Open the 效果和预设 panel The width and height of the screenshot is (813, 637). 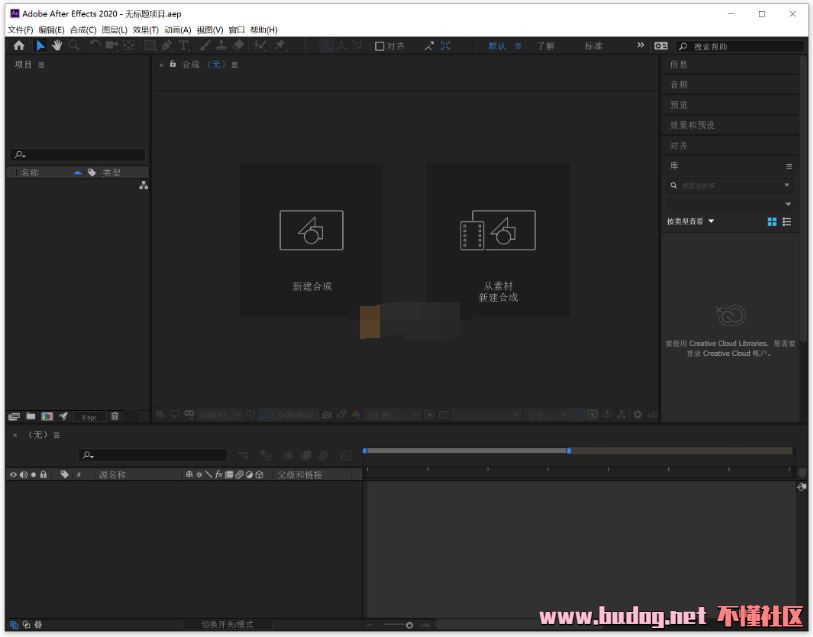click(692, 125)
